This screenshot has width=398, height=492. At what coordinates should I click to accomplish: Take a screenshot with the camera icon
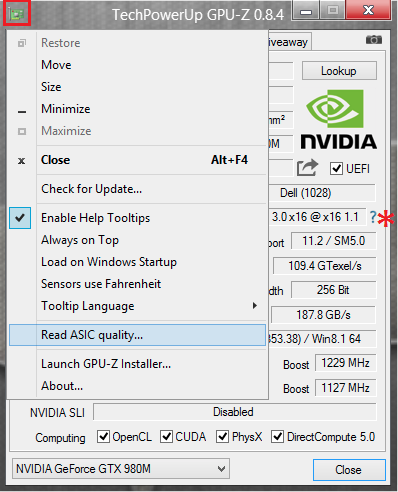[373, 40]
